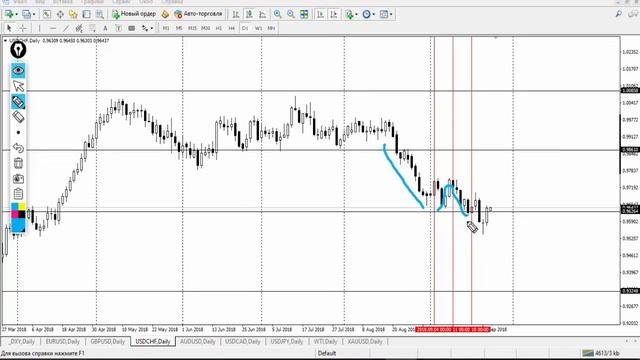Open the WTI,Daily chart tab
Image resolution: width=640 pixels, height=360 pixels.
[325, 341]
